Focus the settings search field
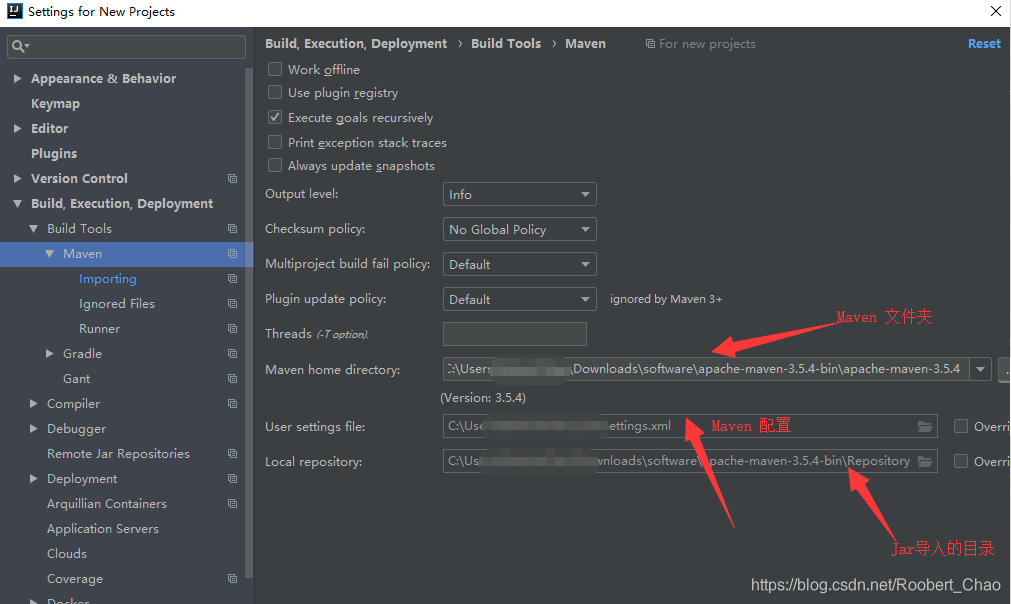The height and width of the screenshot is (604, 1011). tap(126, 46)
